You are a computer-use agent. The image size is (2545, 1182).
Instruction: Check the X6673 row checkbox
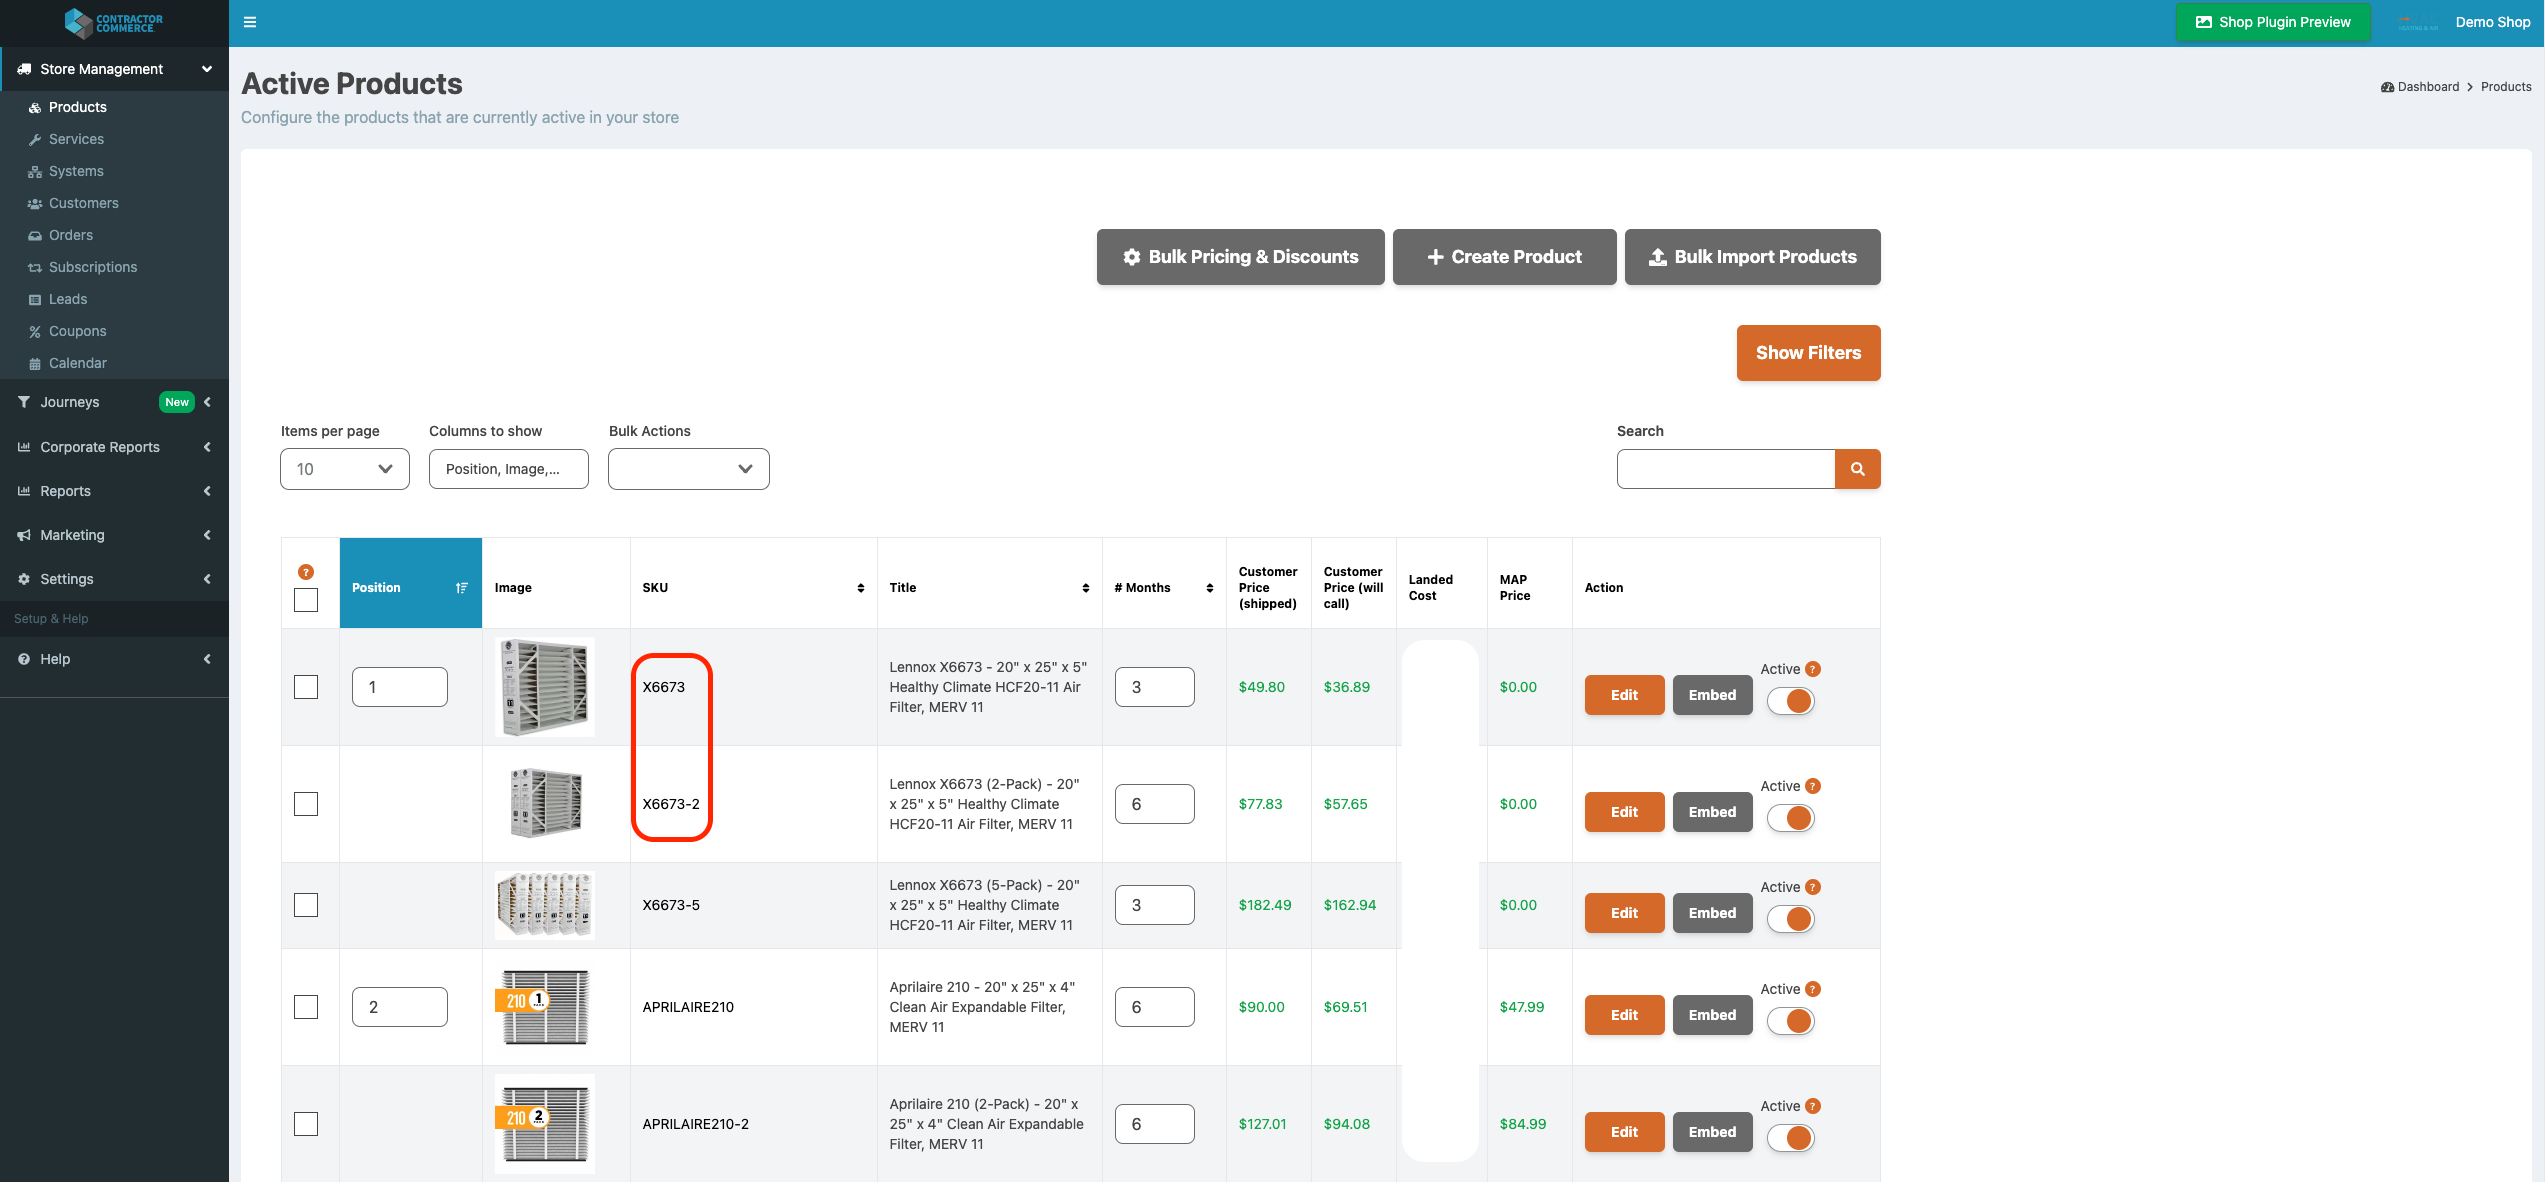coord(306,687)
